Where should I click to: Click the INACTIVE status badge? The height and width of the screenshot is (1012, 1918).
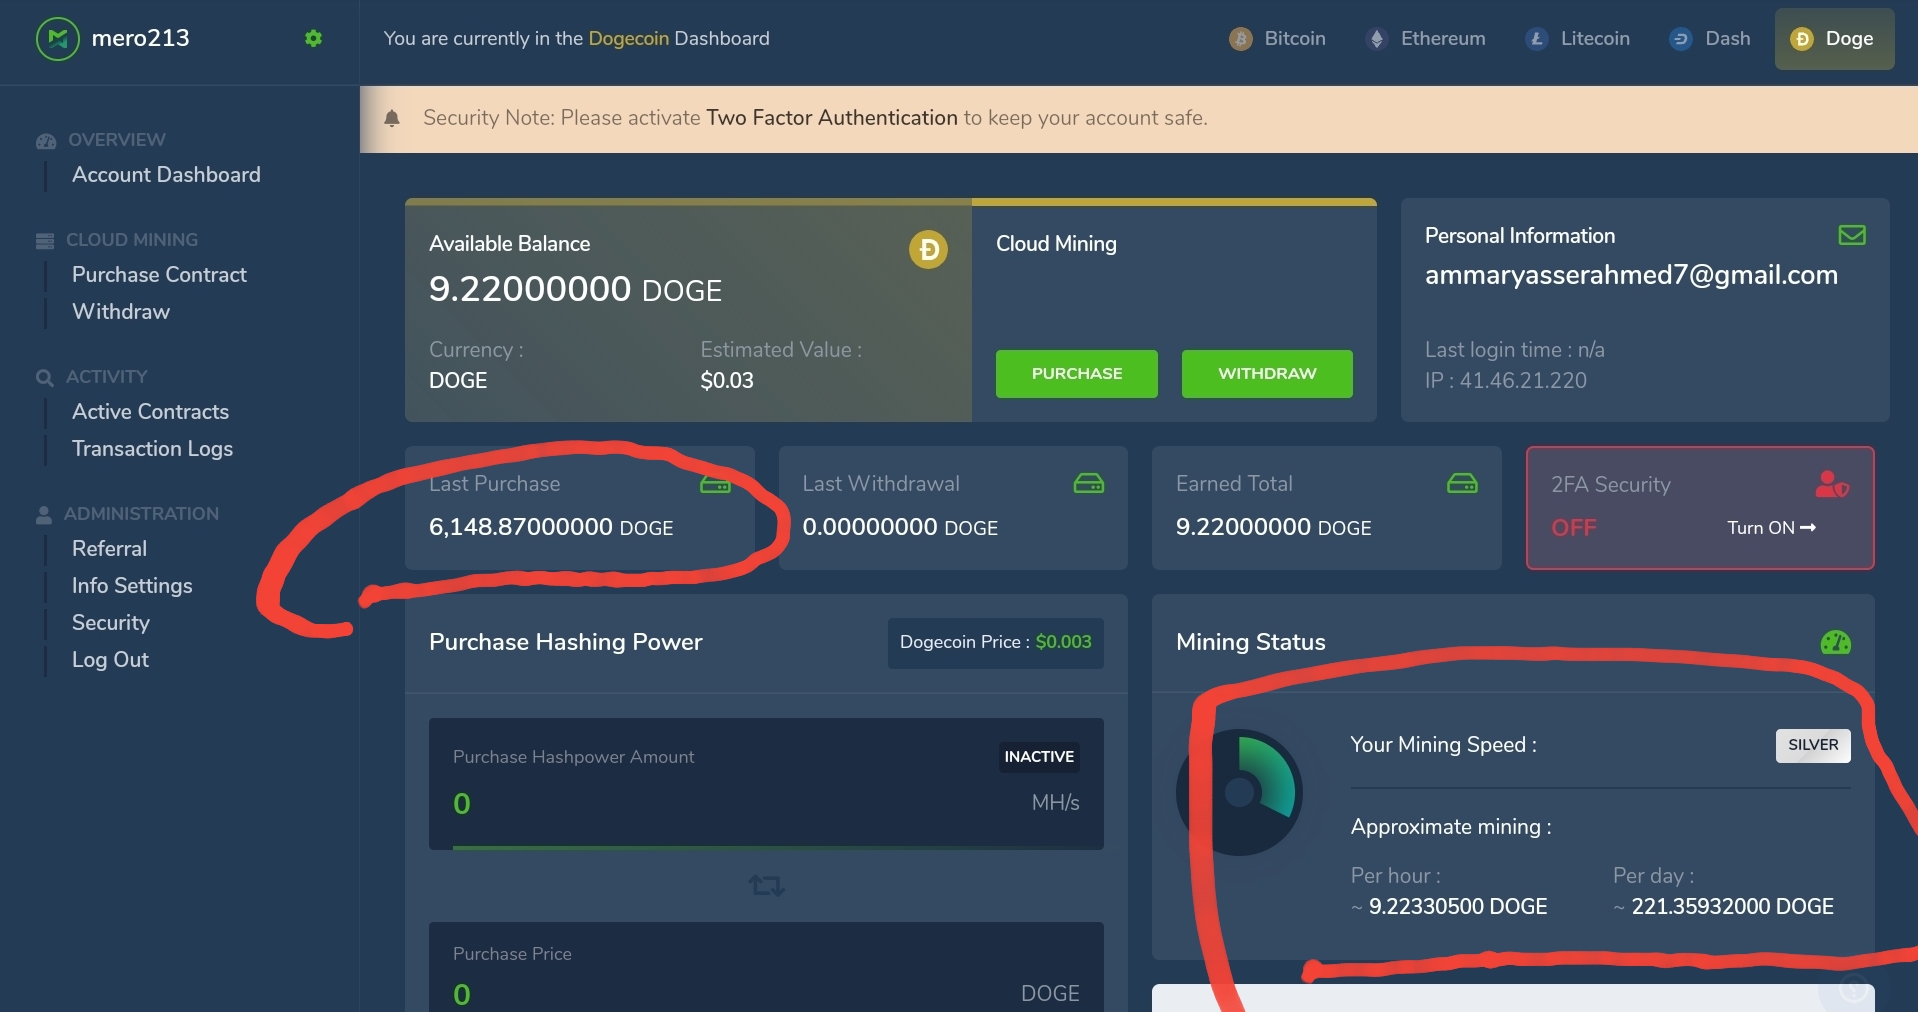point(1039,757)
